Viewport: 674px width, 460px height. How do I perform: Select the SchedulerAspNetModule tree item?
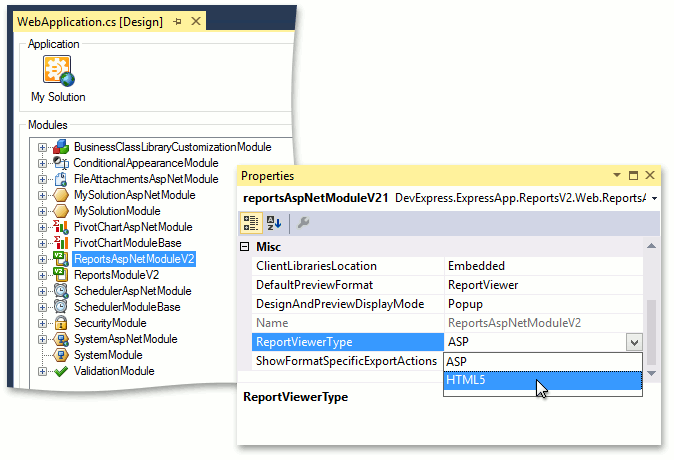point(132,291)
